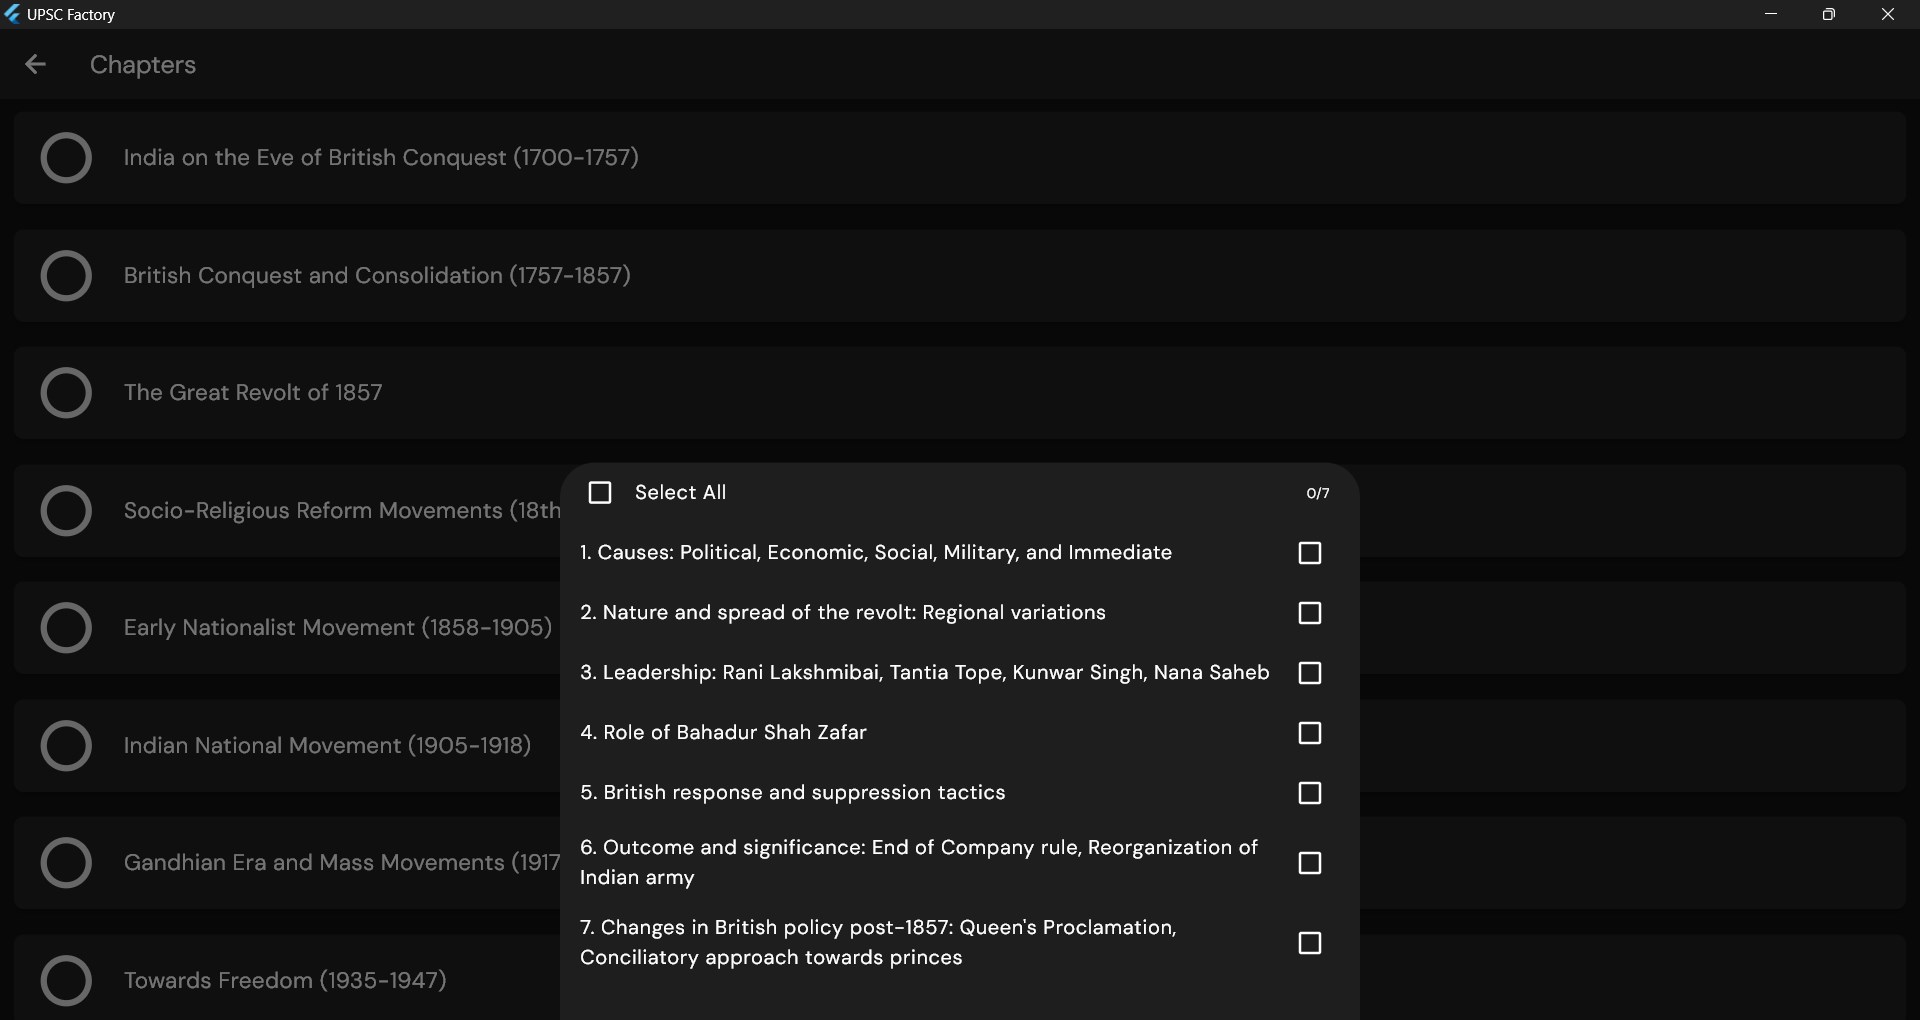
Task: Click the 0/7 selection counter
Action: click(1317, 493)
